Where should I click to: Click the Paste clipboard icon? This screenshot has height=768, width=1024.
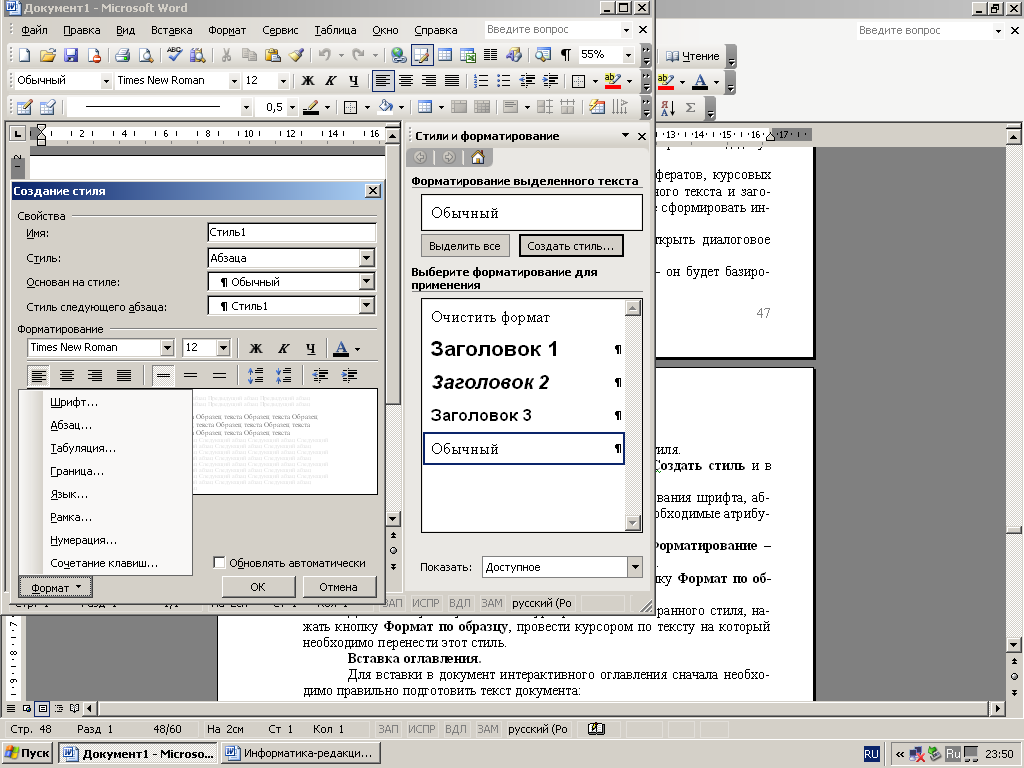pyautogui.click(x=272, y=56)
